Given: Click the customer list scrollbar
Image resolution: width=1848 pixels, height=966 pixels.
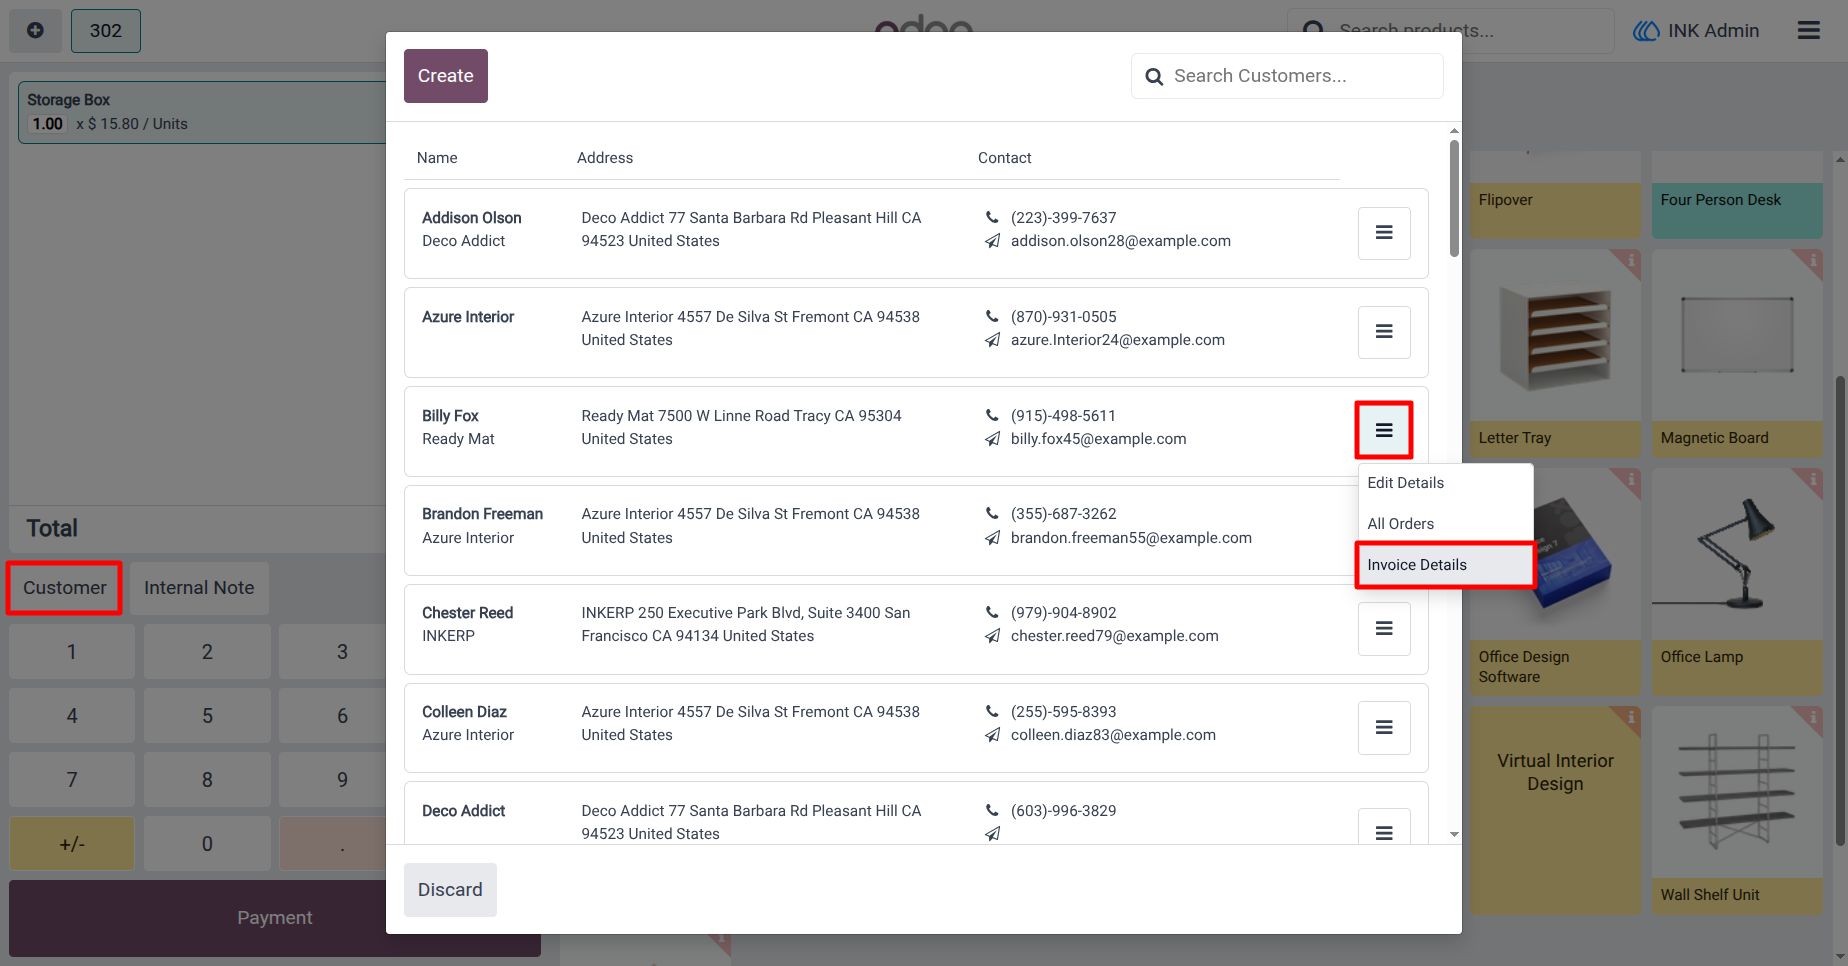Looking at the screenshot, I should point(1454,198).
